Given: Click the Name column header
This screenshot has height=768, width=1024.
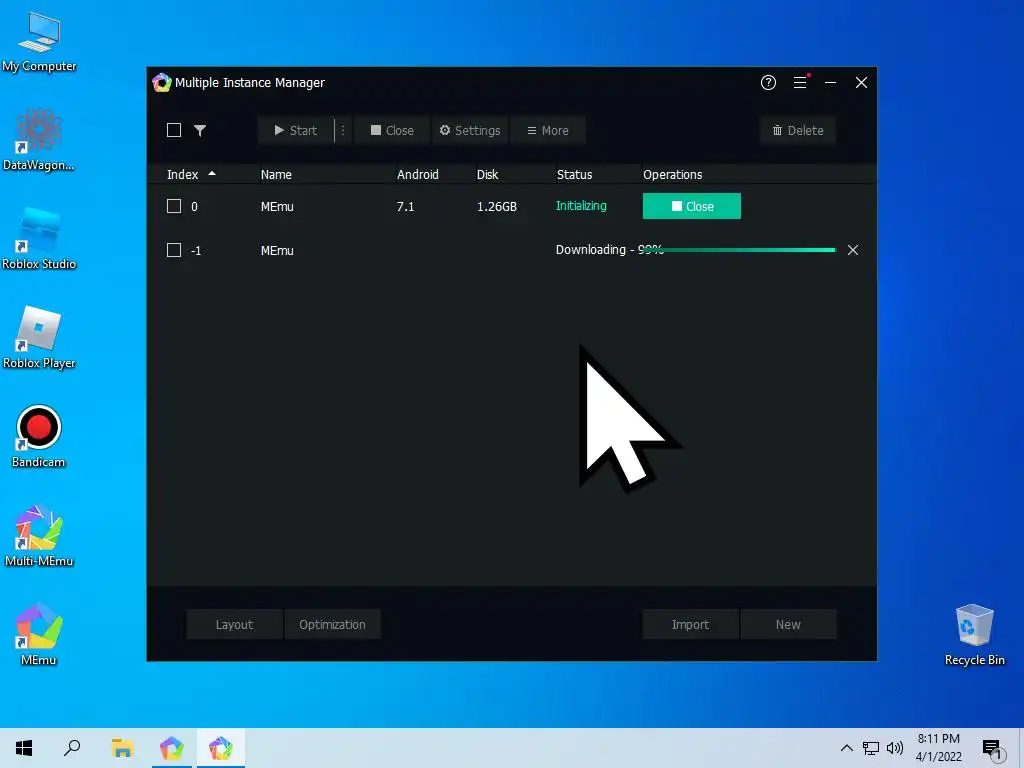Looking at the screenshot, I should coord(276,174).
